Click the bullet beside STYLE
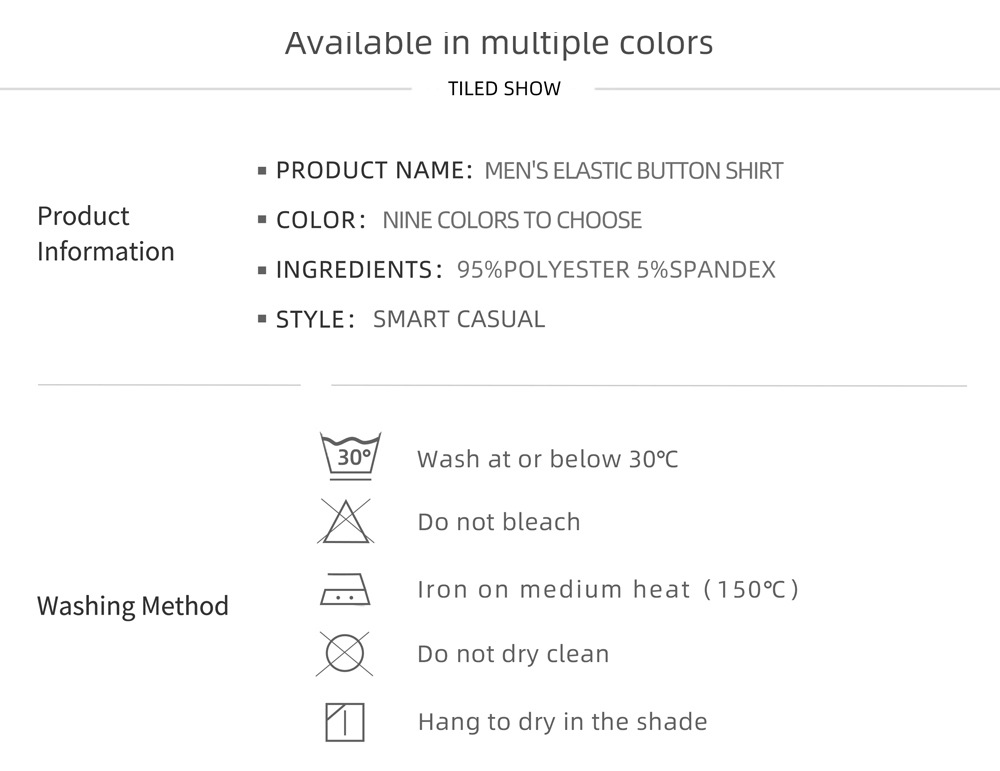This screenshot has width=1000, height=771. pos(262,321)
